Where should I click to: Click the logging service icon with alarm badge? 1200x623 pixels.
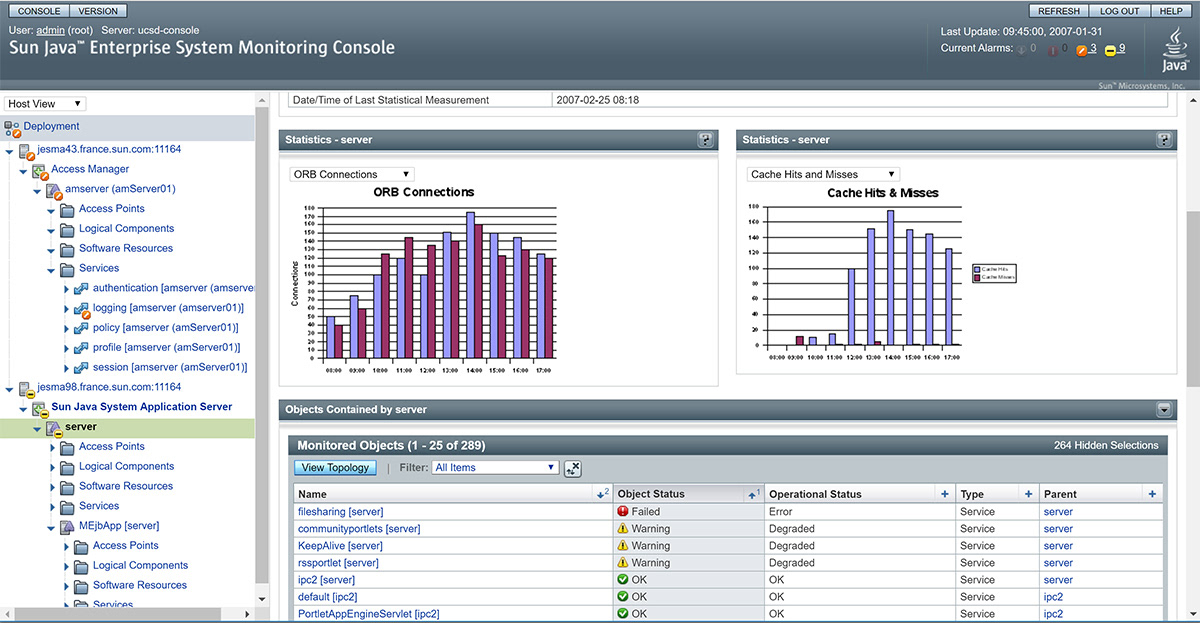click(x=82, y=309)
